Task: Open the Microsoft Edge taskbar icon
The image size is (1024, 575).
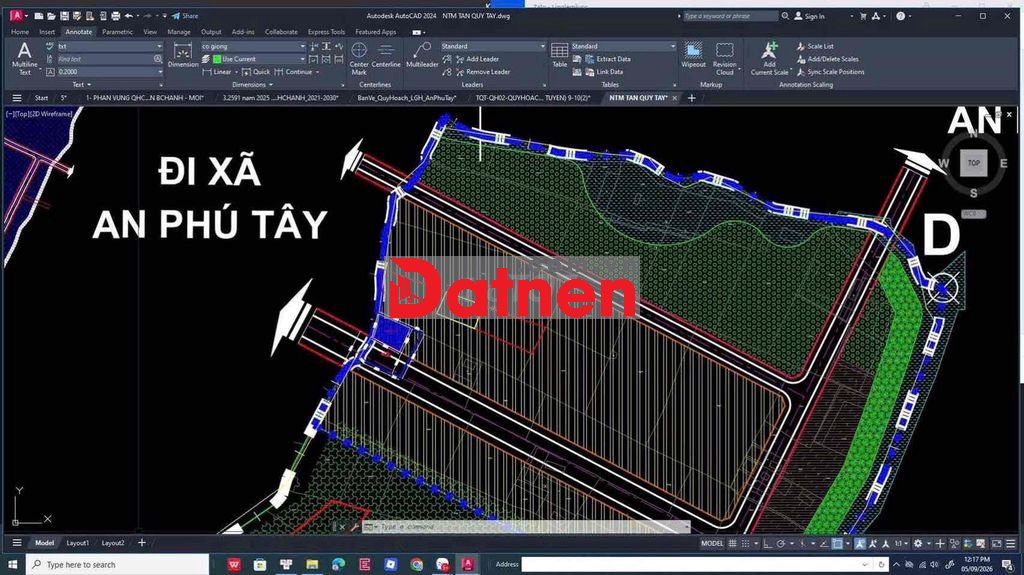Action: point(338,564)
